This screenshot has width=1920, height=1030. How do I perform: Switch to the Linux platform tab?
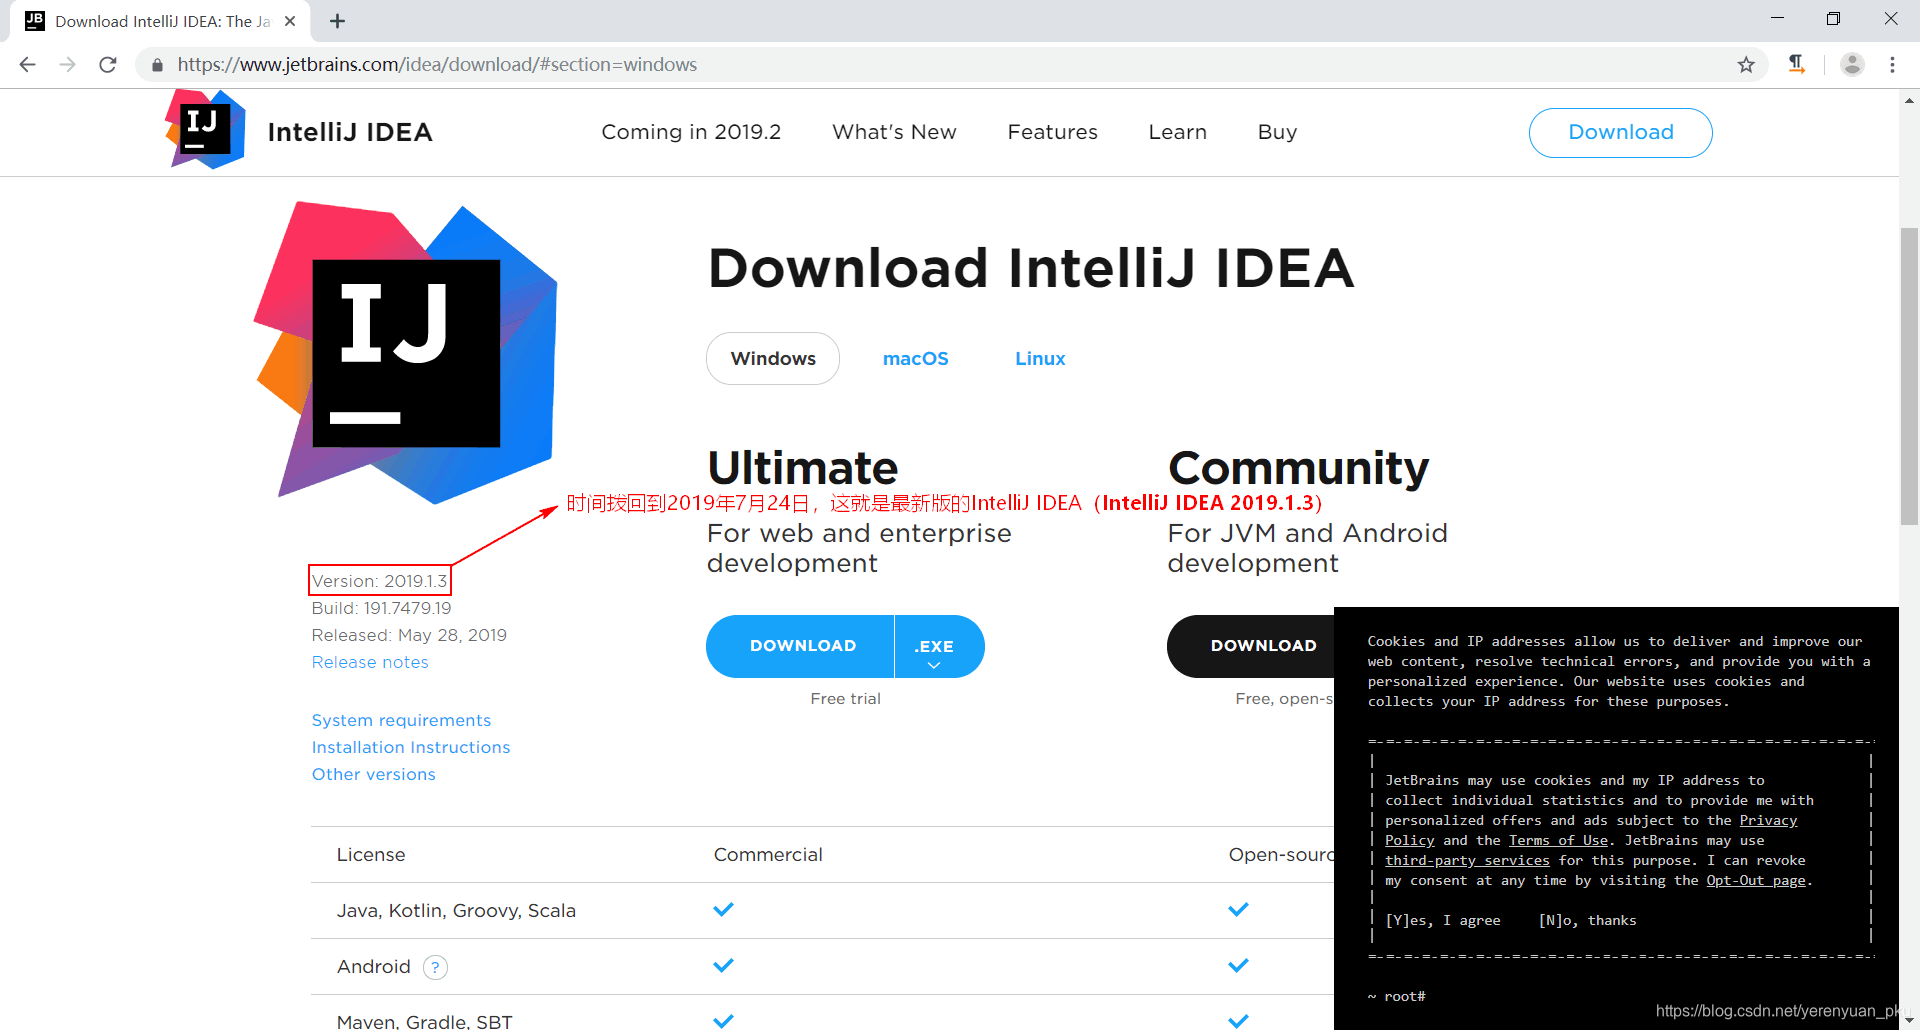1040,358
